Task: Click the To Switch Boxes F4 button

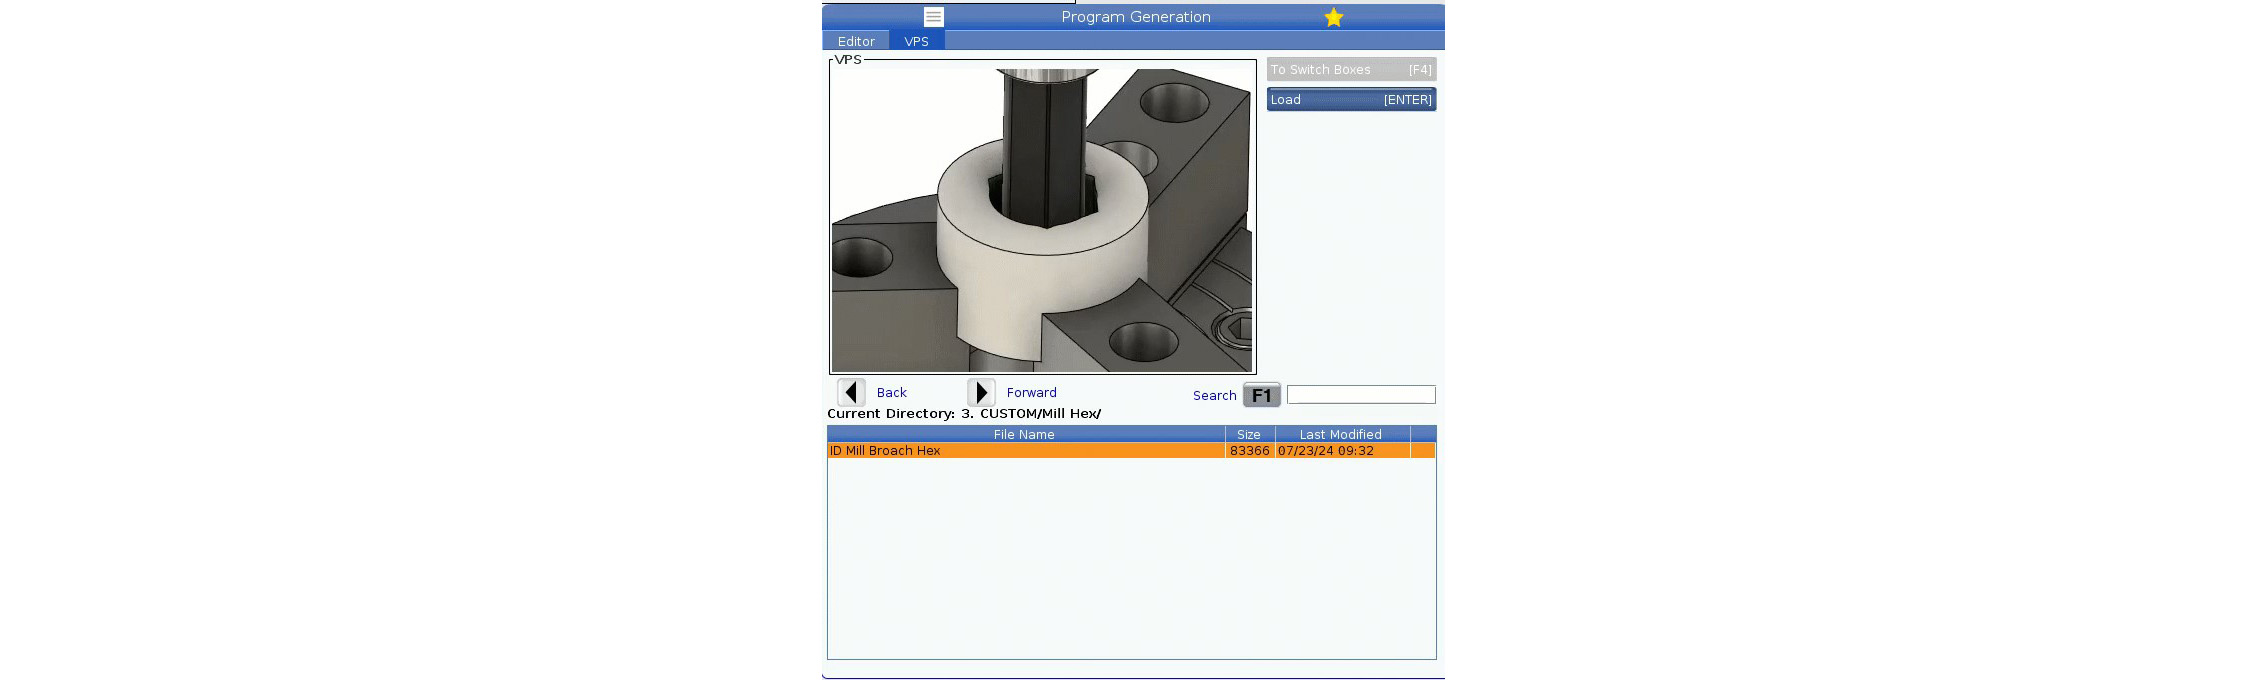Action: click(1351, 69)
